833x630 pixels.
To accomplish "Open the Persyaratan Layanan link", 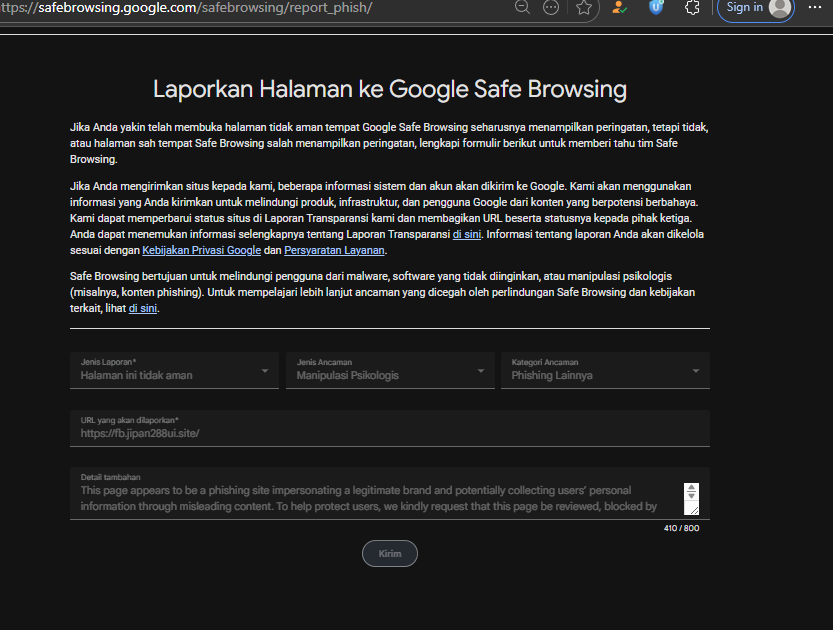I will [334, 250].
